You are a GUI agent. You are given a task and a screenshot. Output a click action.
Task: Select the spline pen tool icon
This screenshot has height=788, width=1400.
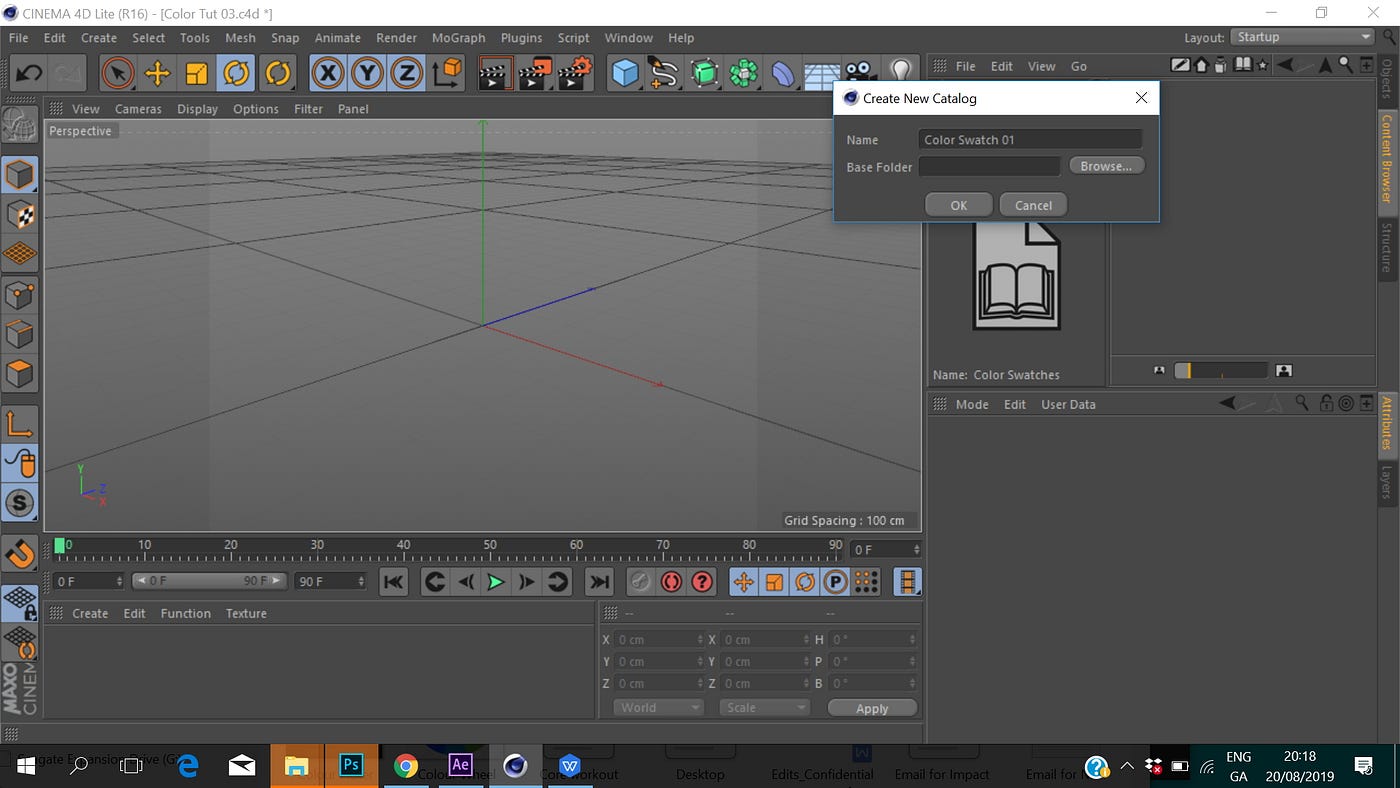click(664, 73)
